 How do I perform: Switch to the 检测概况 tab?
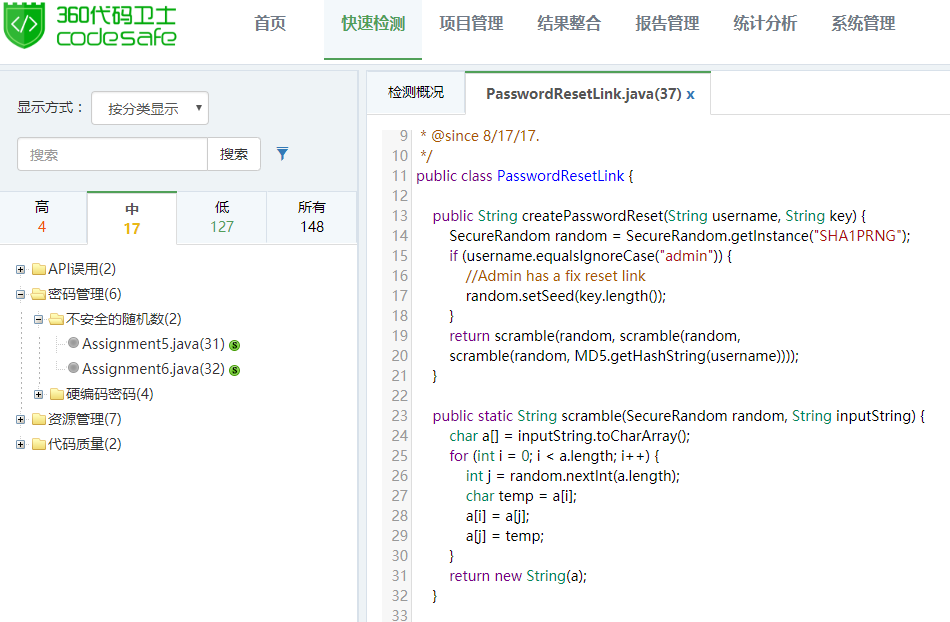tap(416, 93)
